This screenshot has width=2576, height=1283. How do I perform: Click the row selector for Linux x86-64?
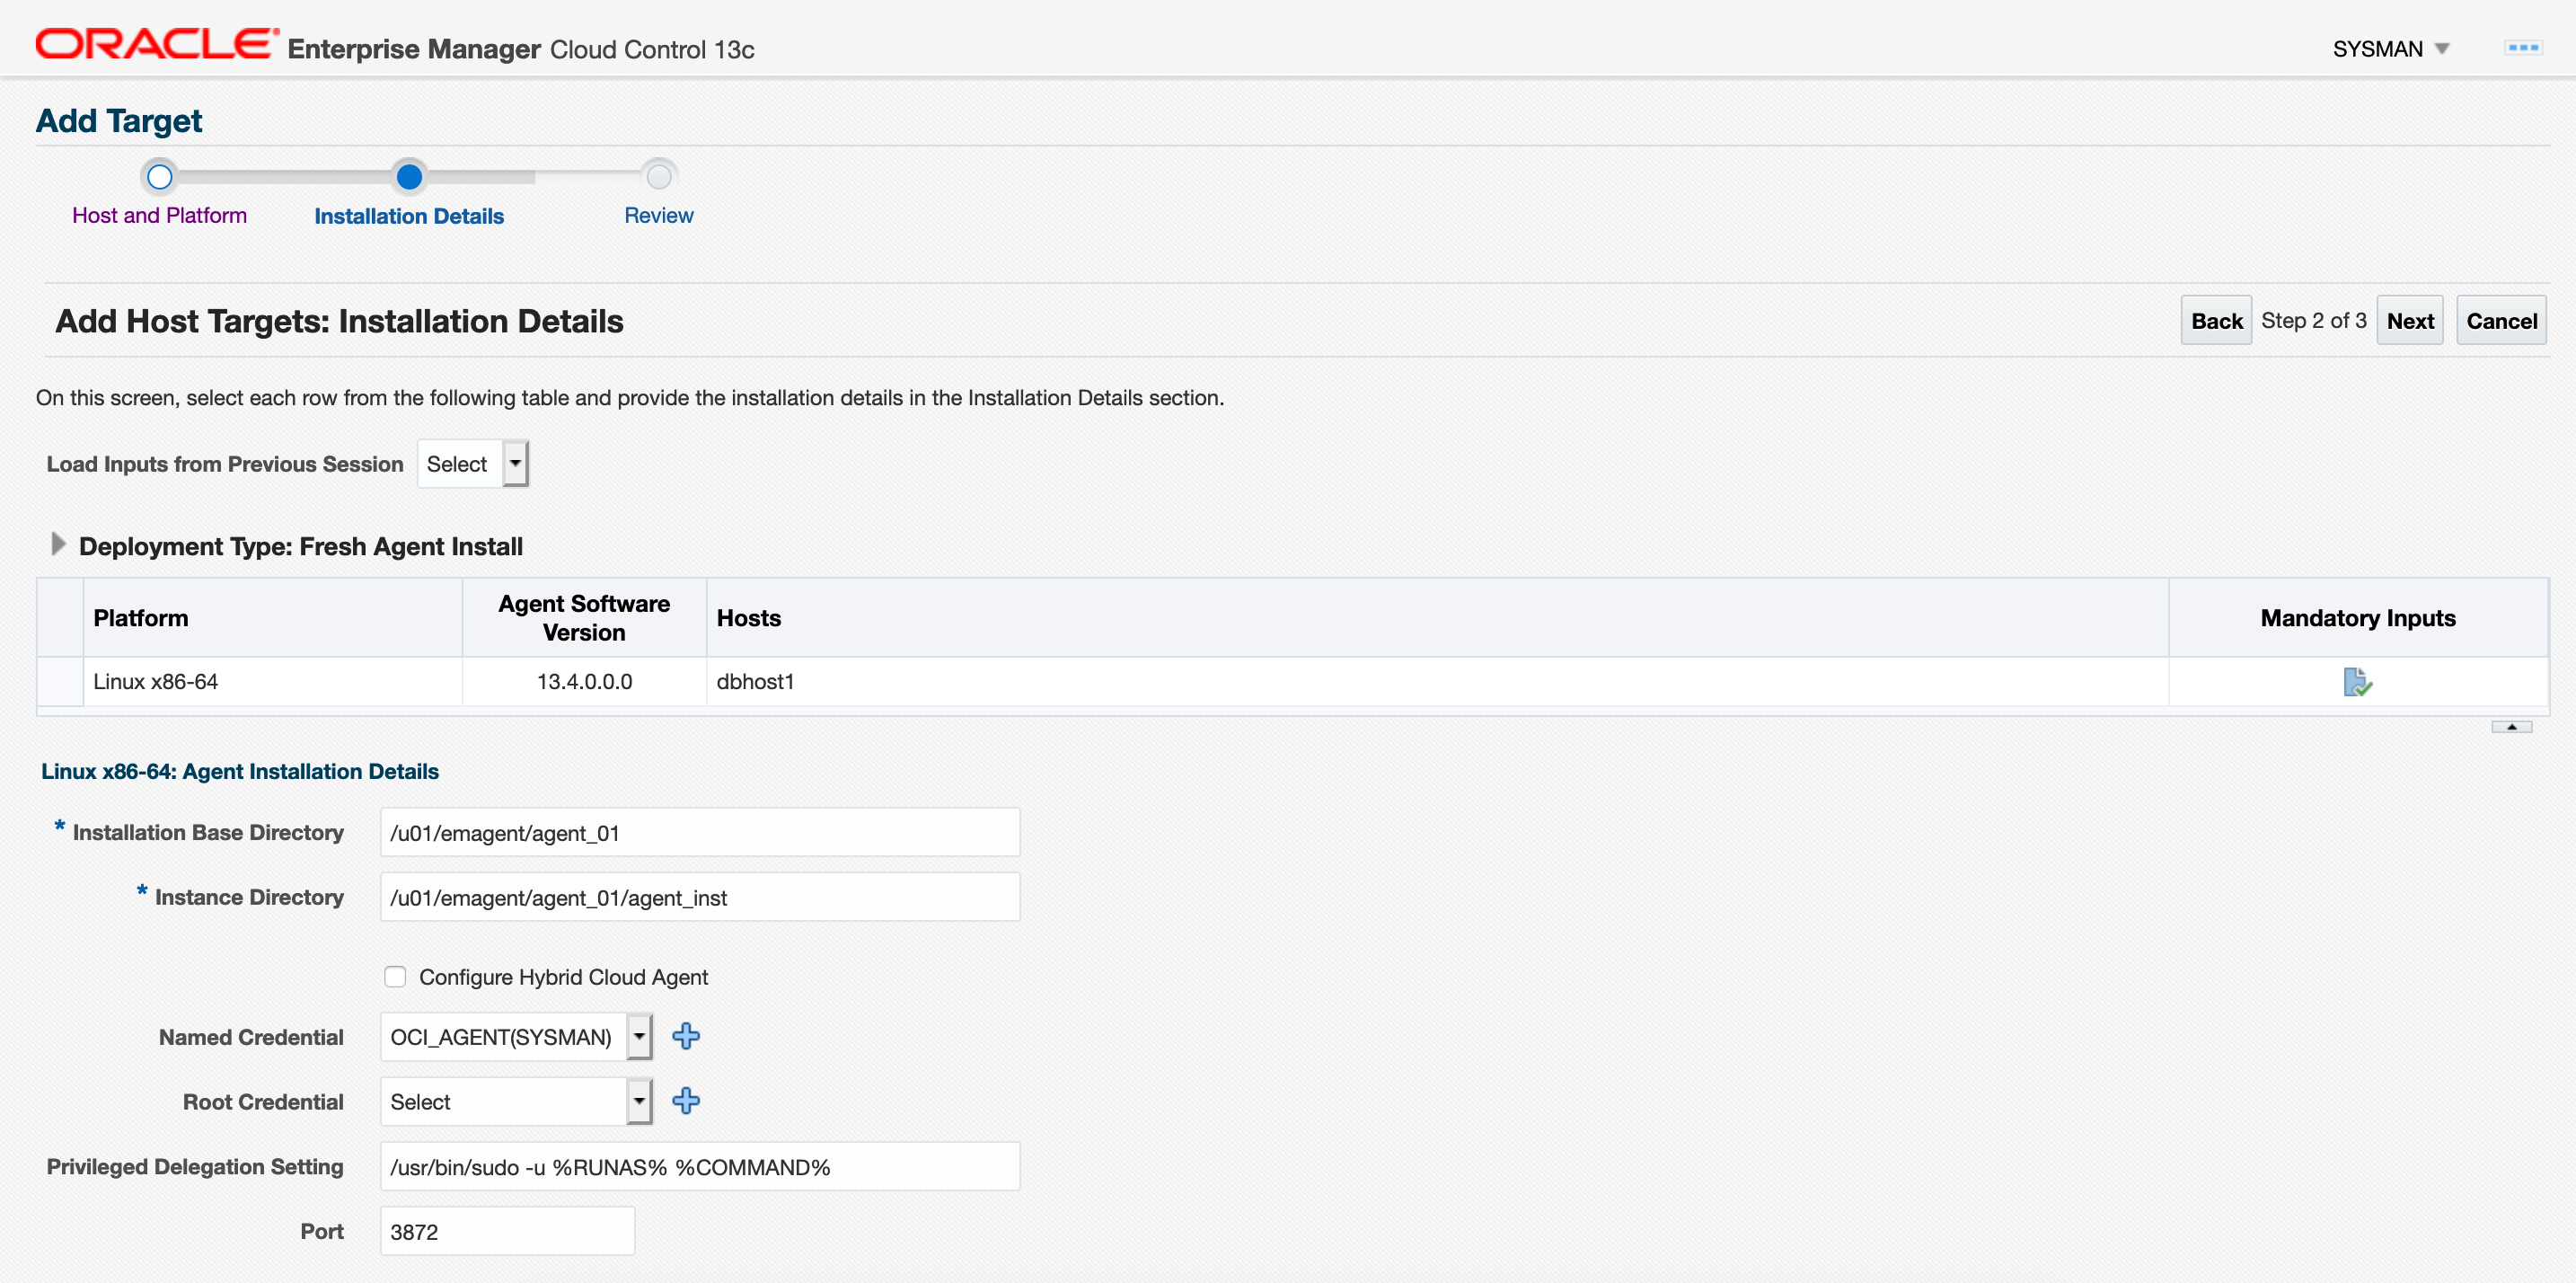click(x=60, y=682)
